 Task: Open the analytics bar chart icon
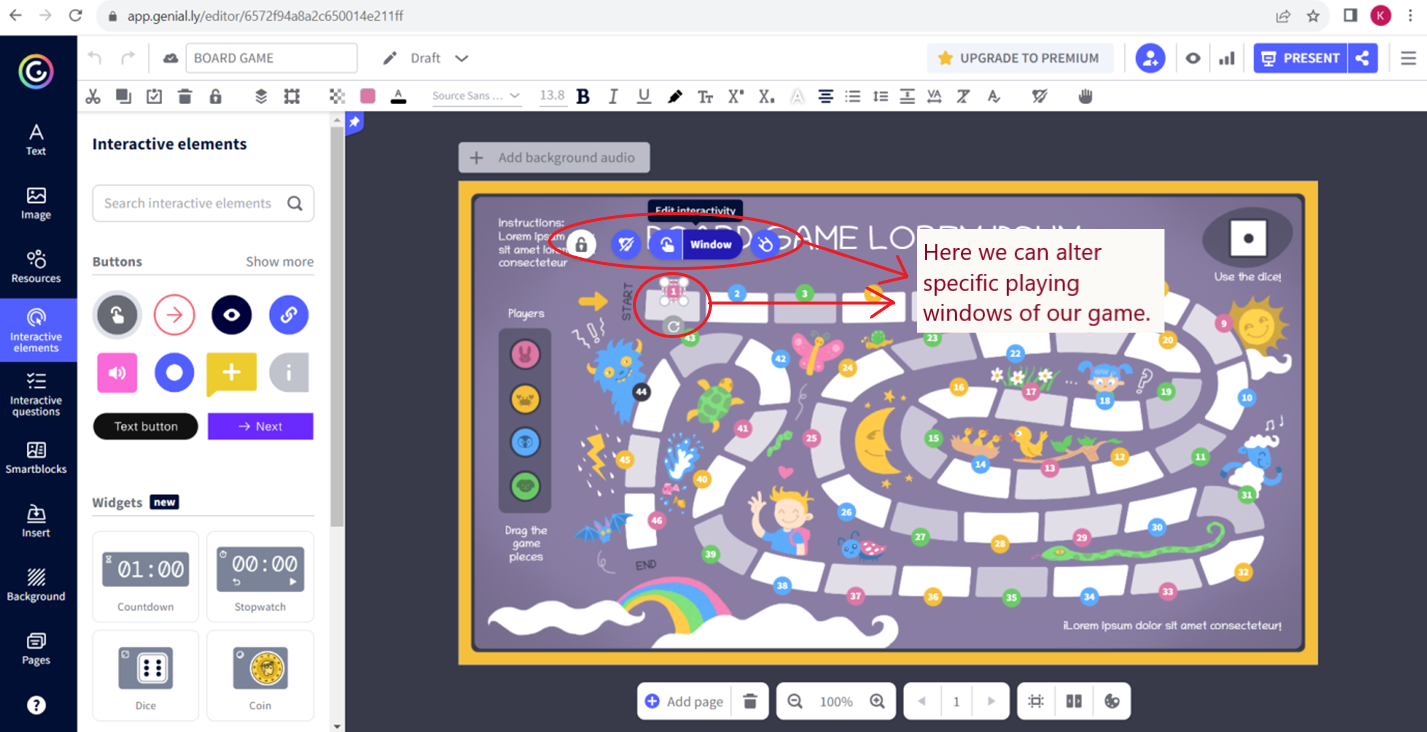pyautogui.click(x=1226, y=58)
